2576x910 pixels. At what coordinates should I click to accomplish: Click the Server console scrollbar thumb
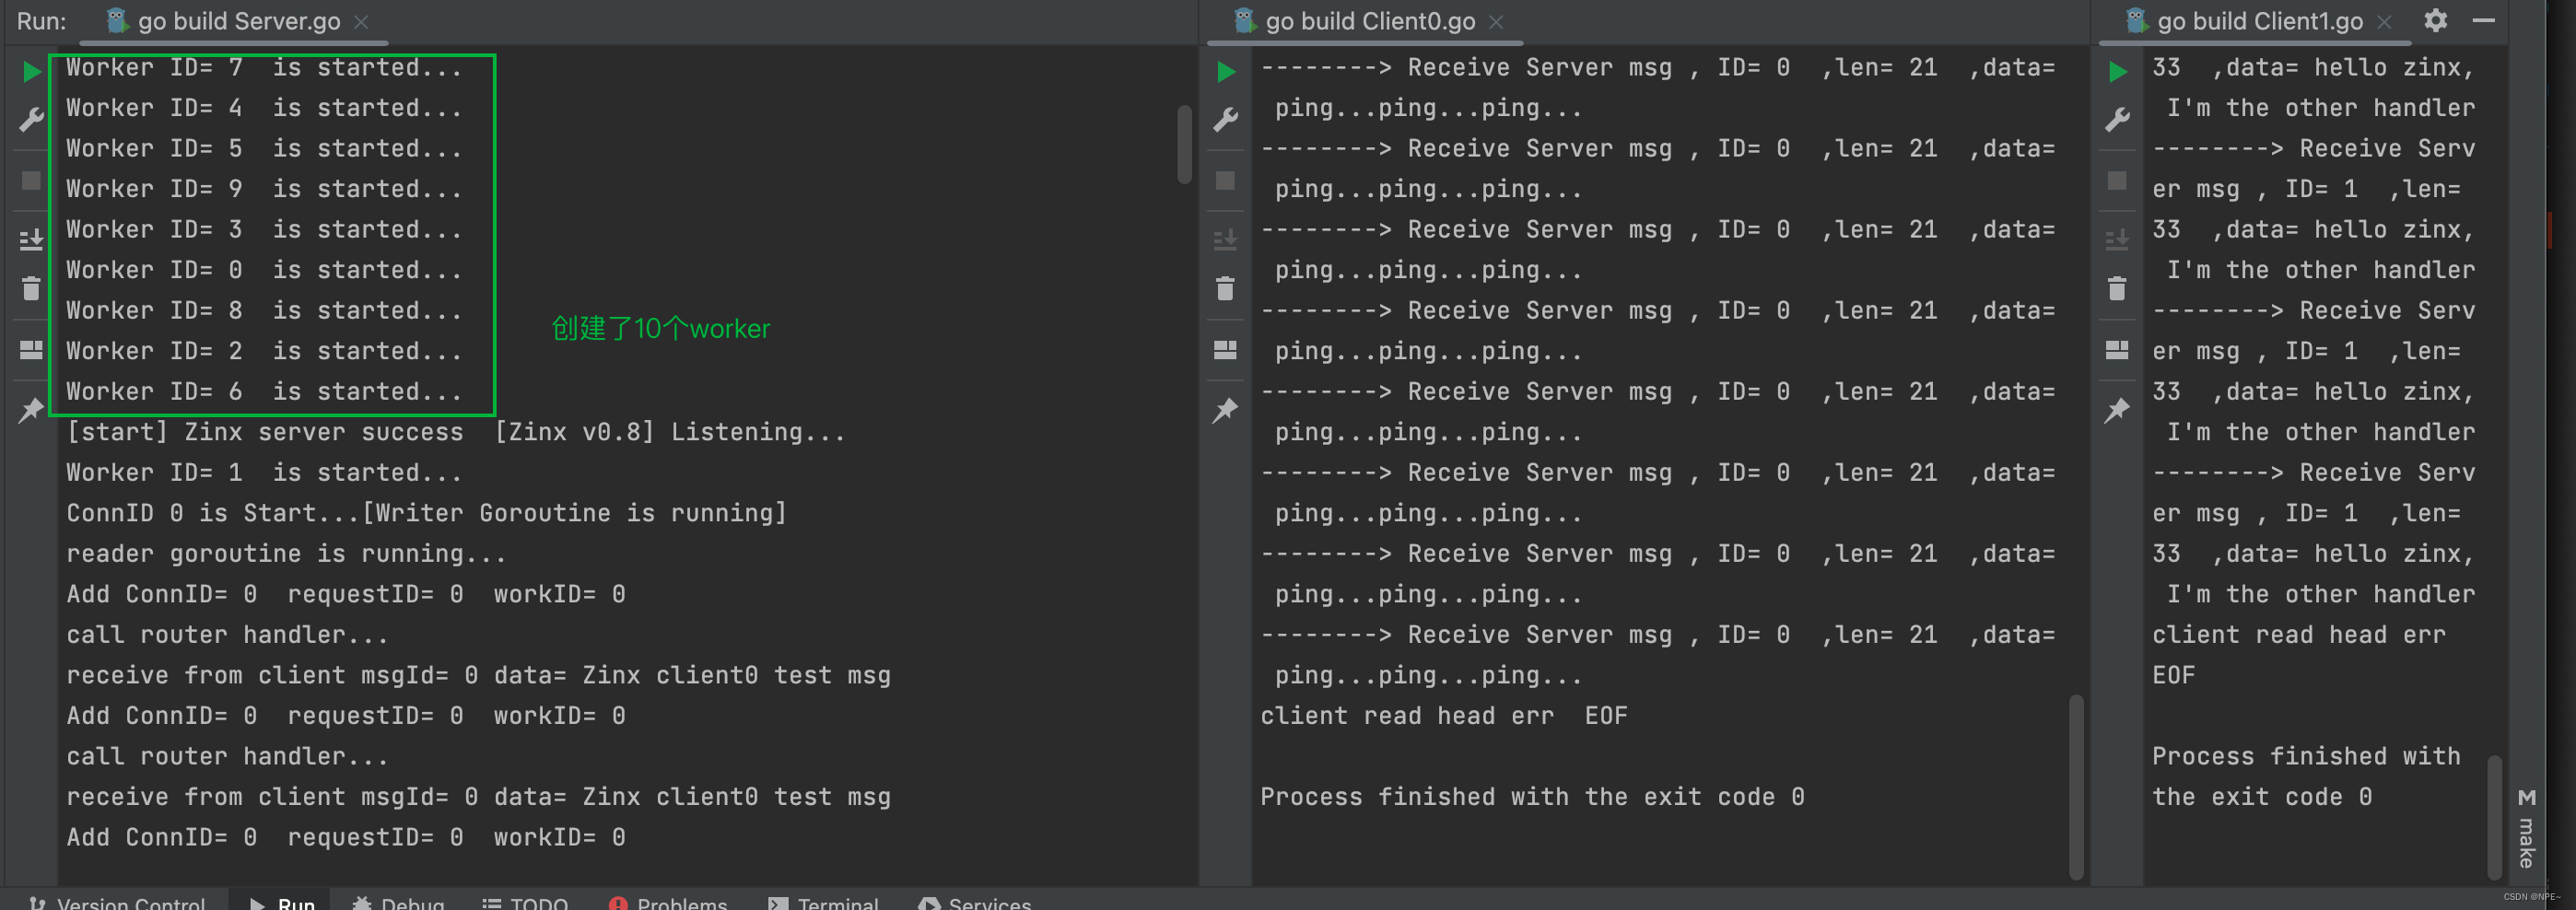tap(1184, 143)
